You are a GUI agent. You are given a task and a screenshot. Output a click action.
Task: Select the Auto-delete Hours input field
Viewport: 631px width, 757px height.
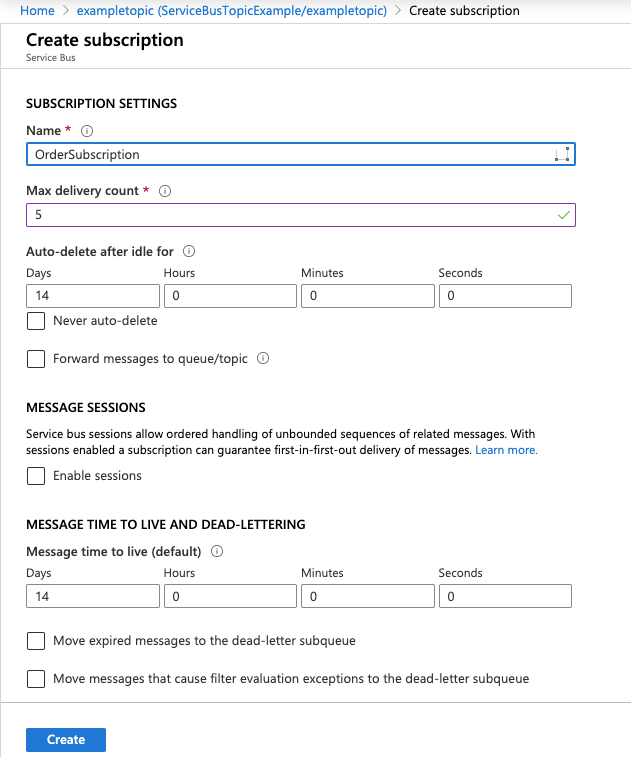[x=230, y=296]
